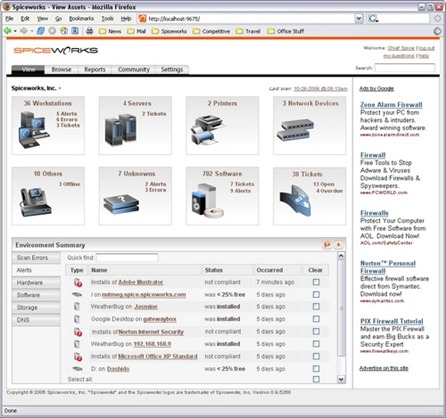Open the File menu
The image size is (446, 418).
(x=9, y=19)
